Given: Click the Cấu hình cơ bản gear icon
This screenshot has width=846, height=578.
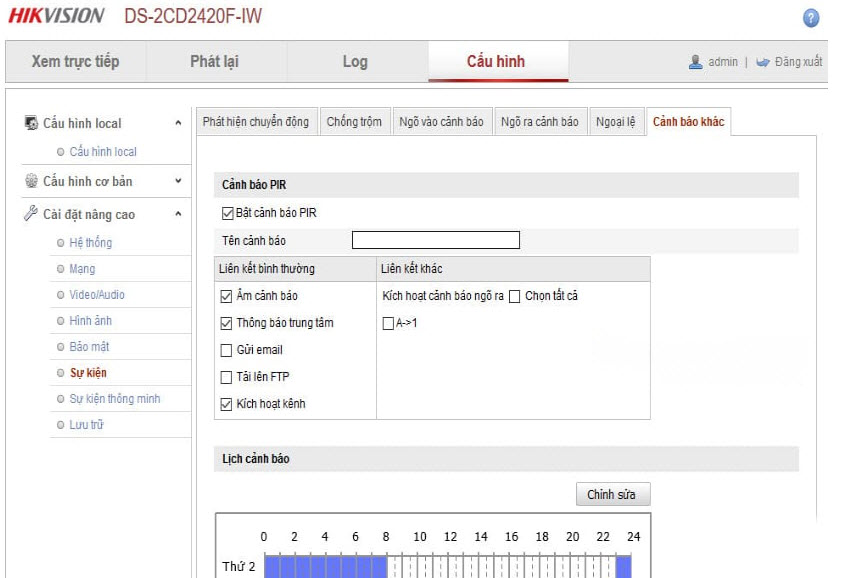Looking at the screenshot, I should click(x=31, y=181).
